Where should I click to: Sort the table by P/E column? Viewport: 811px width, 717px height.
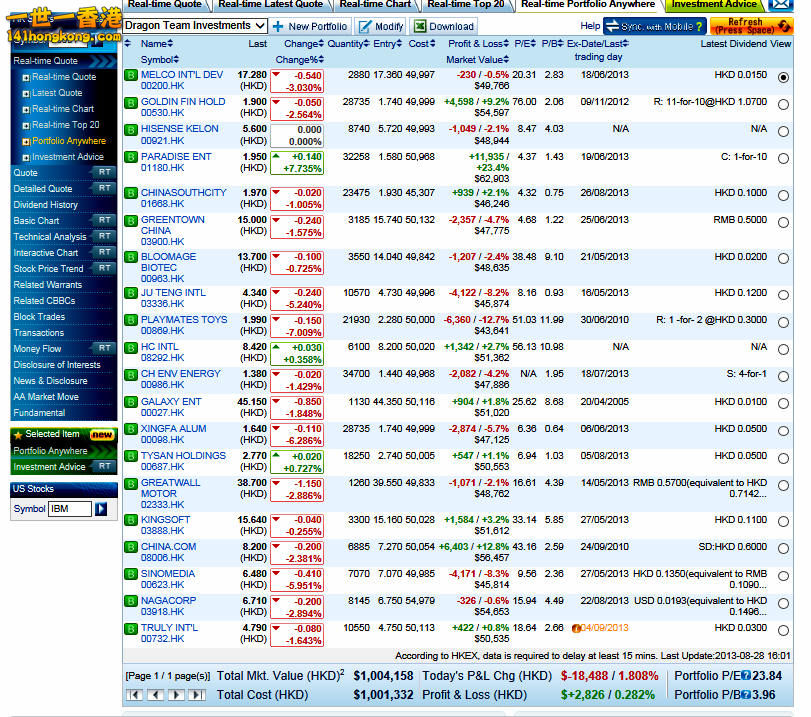(x=524, y=44)
